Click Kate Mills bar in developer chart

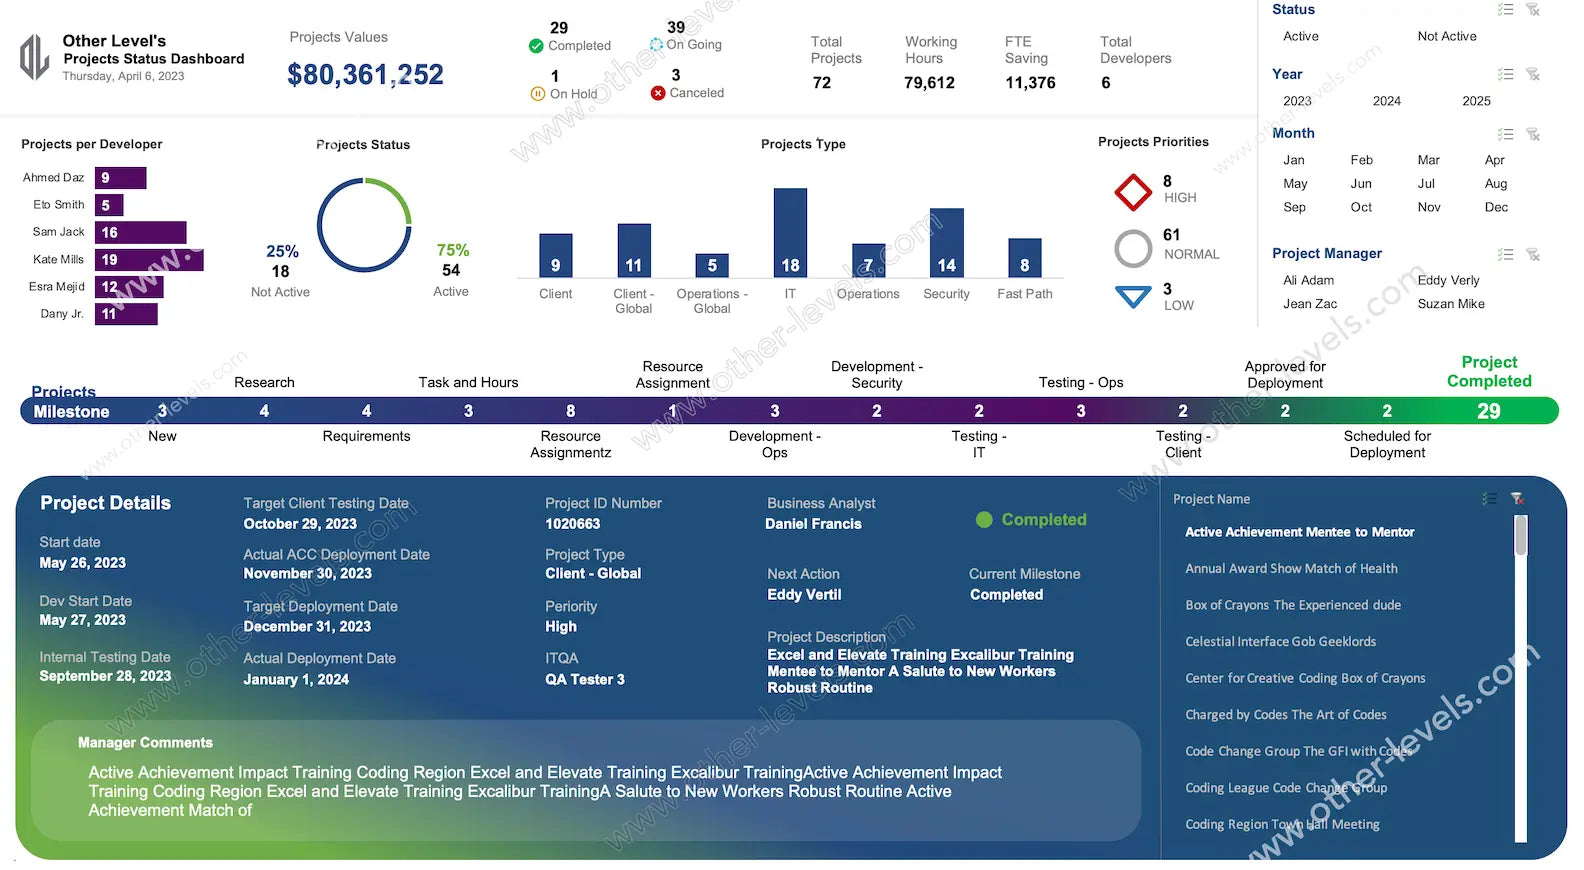149,260
